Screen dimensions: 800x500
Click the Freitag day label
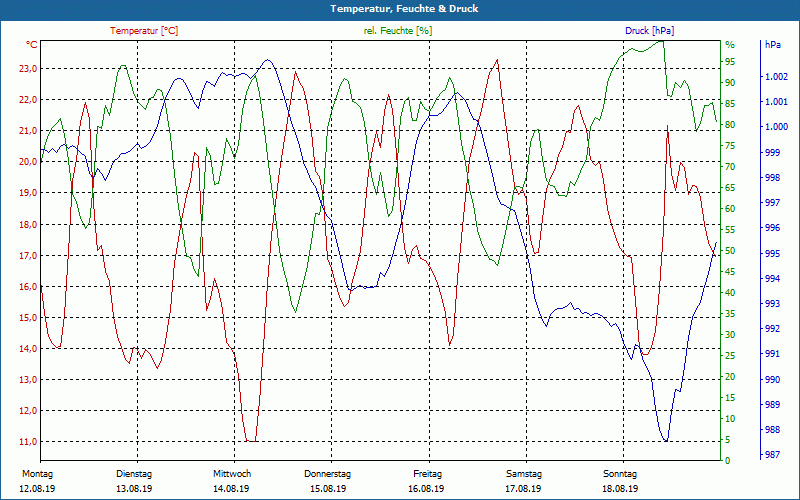428,474
